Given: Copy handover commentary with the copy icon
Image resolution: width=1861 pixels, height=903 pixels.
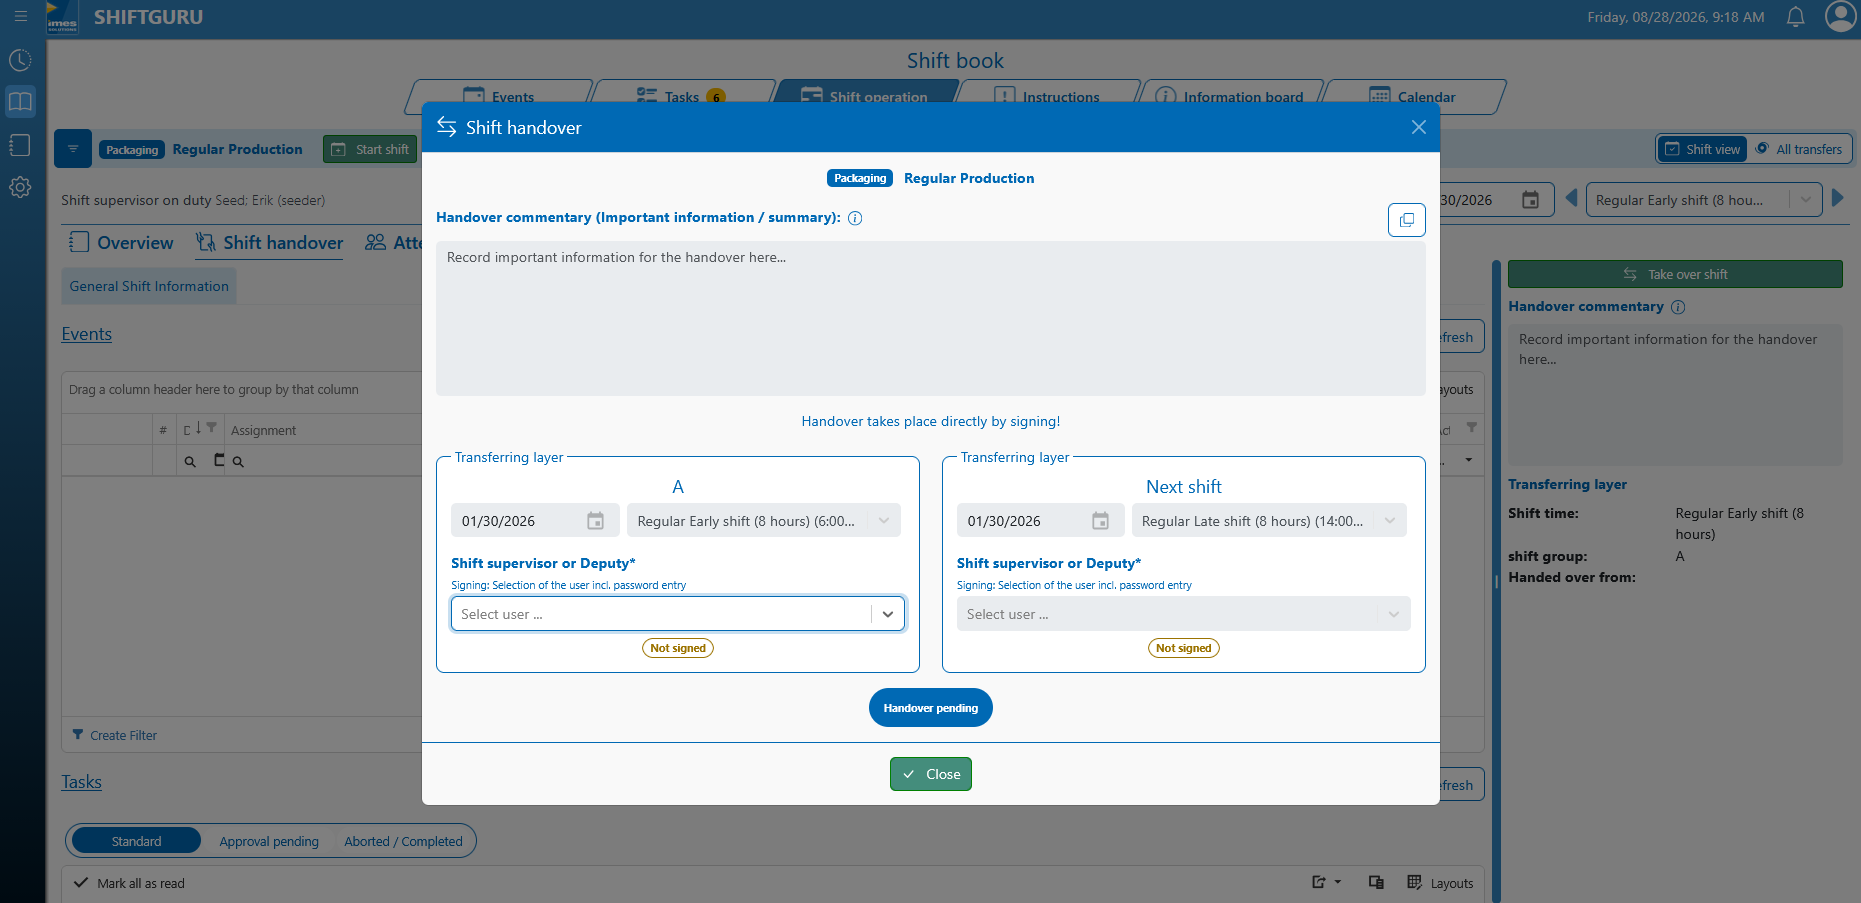Looking at the screenshot, I should (1406, 220).
